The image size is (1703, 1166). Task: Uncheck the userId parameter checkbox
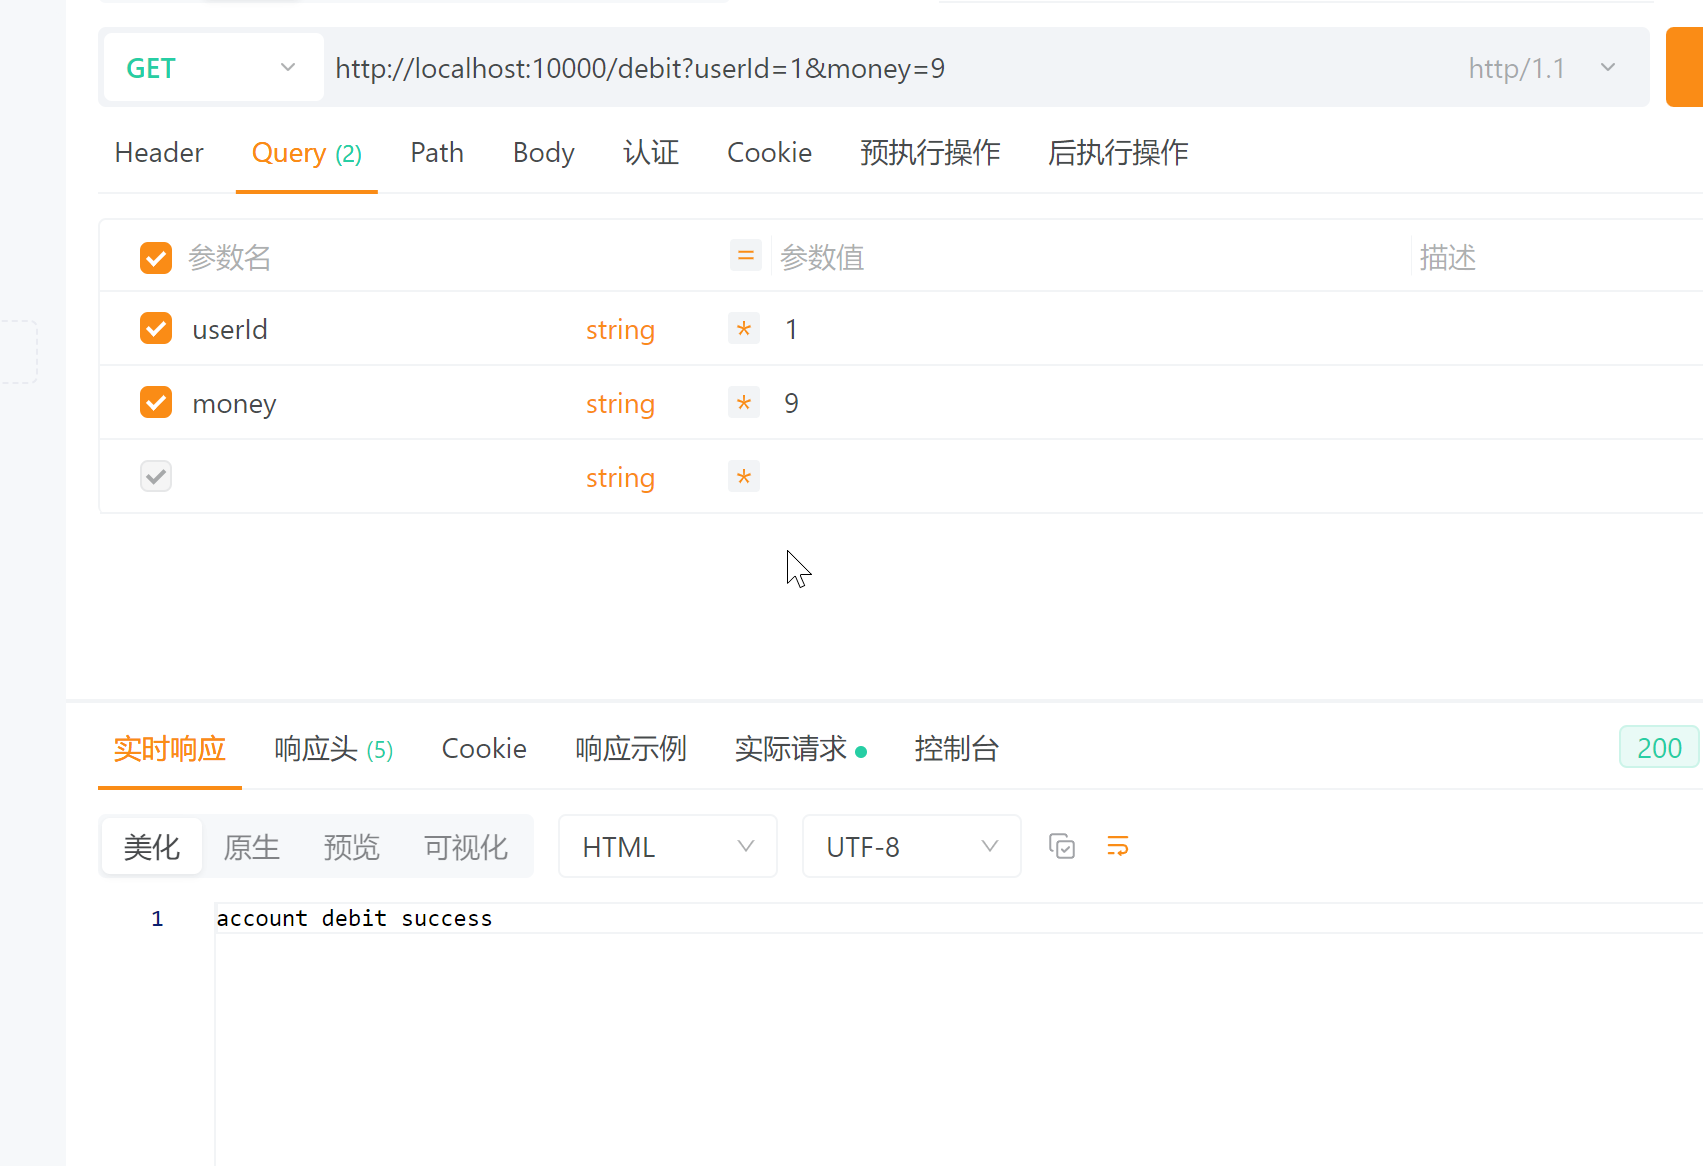pyautogui.click(x=156, y=328)
